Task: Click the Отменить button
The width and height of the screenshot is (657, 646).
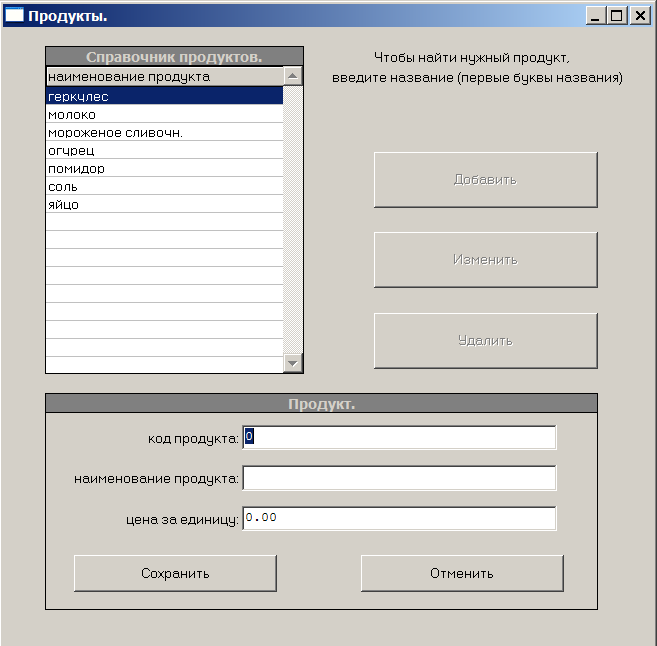Action: point(462,573)
